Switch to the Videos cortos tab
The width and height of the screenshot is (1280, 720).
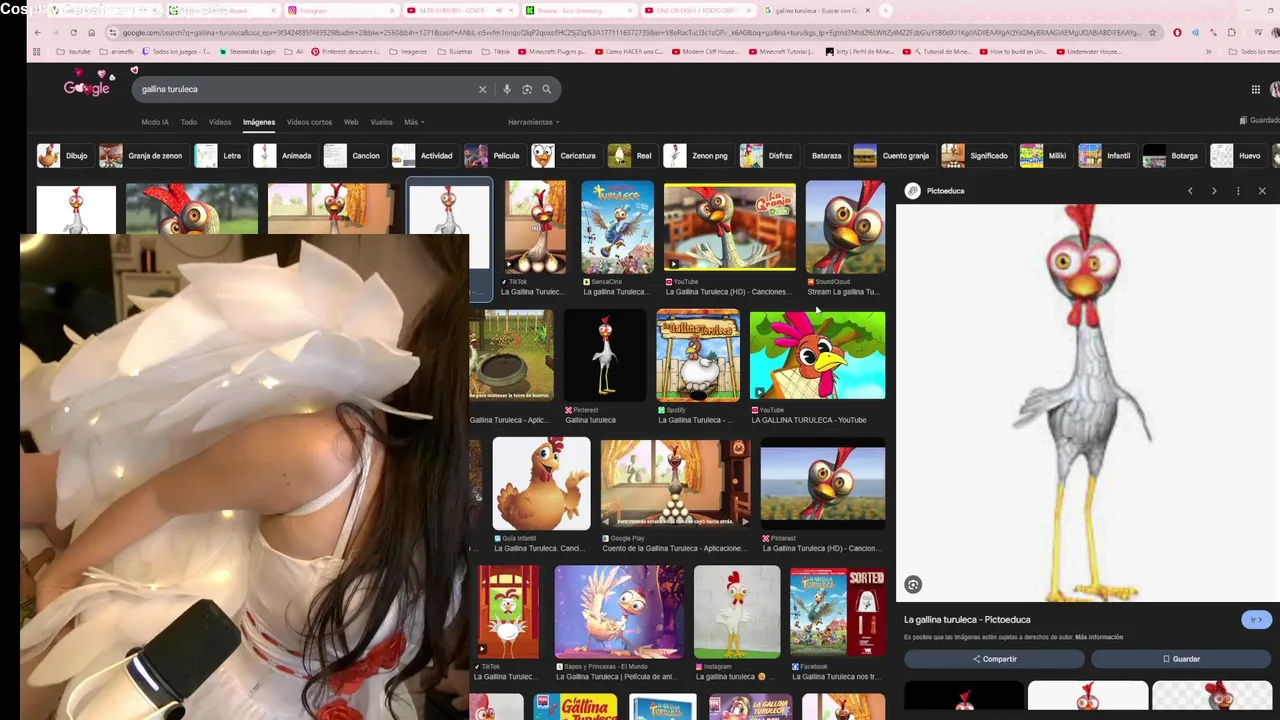point(309,122)
